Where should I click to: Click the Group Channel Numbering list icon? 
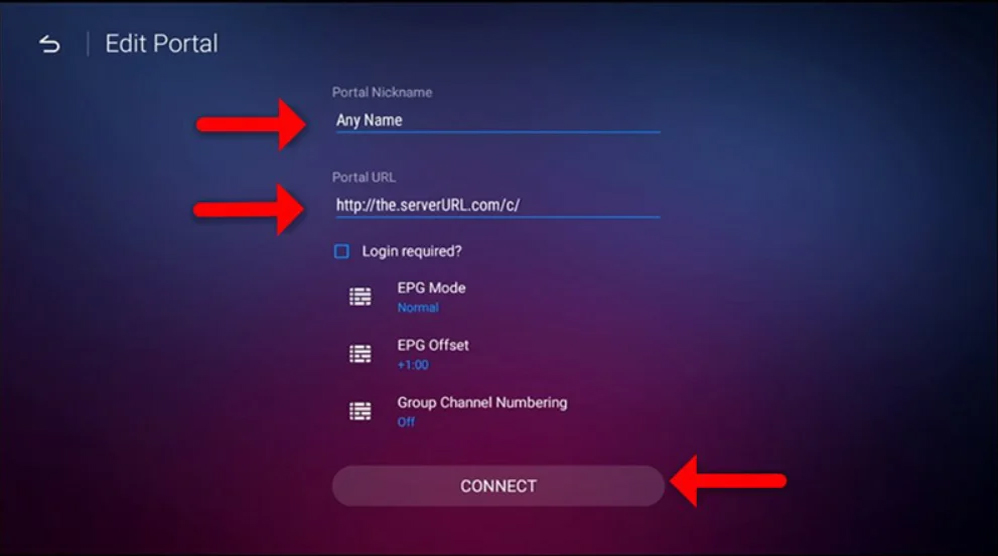tap(360, 411)
